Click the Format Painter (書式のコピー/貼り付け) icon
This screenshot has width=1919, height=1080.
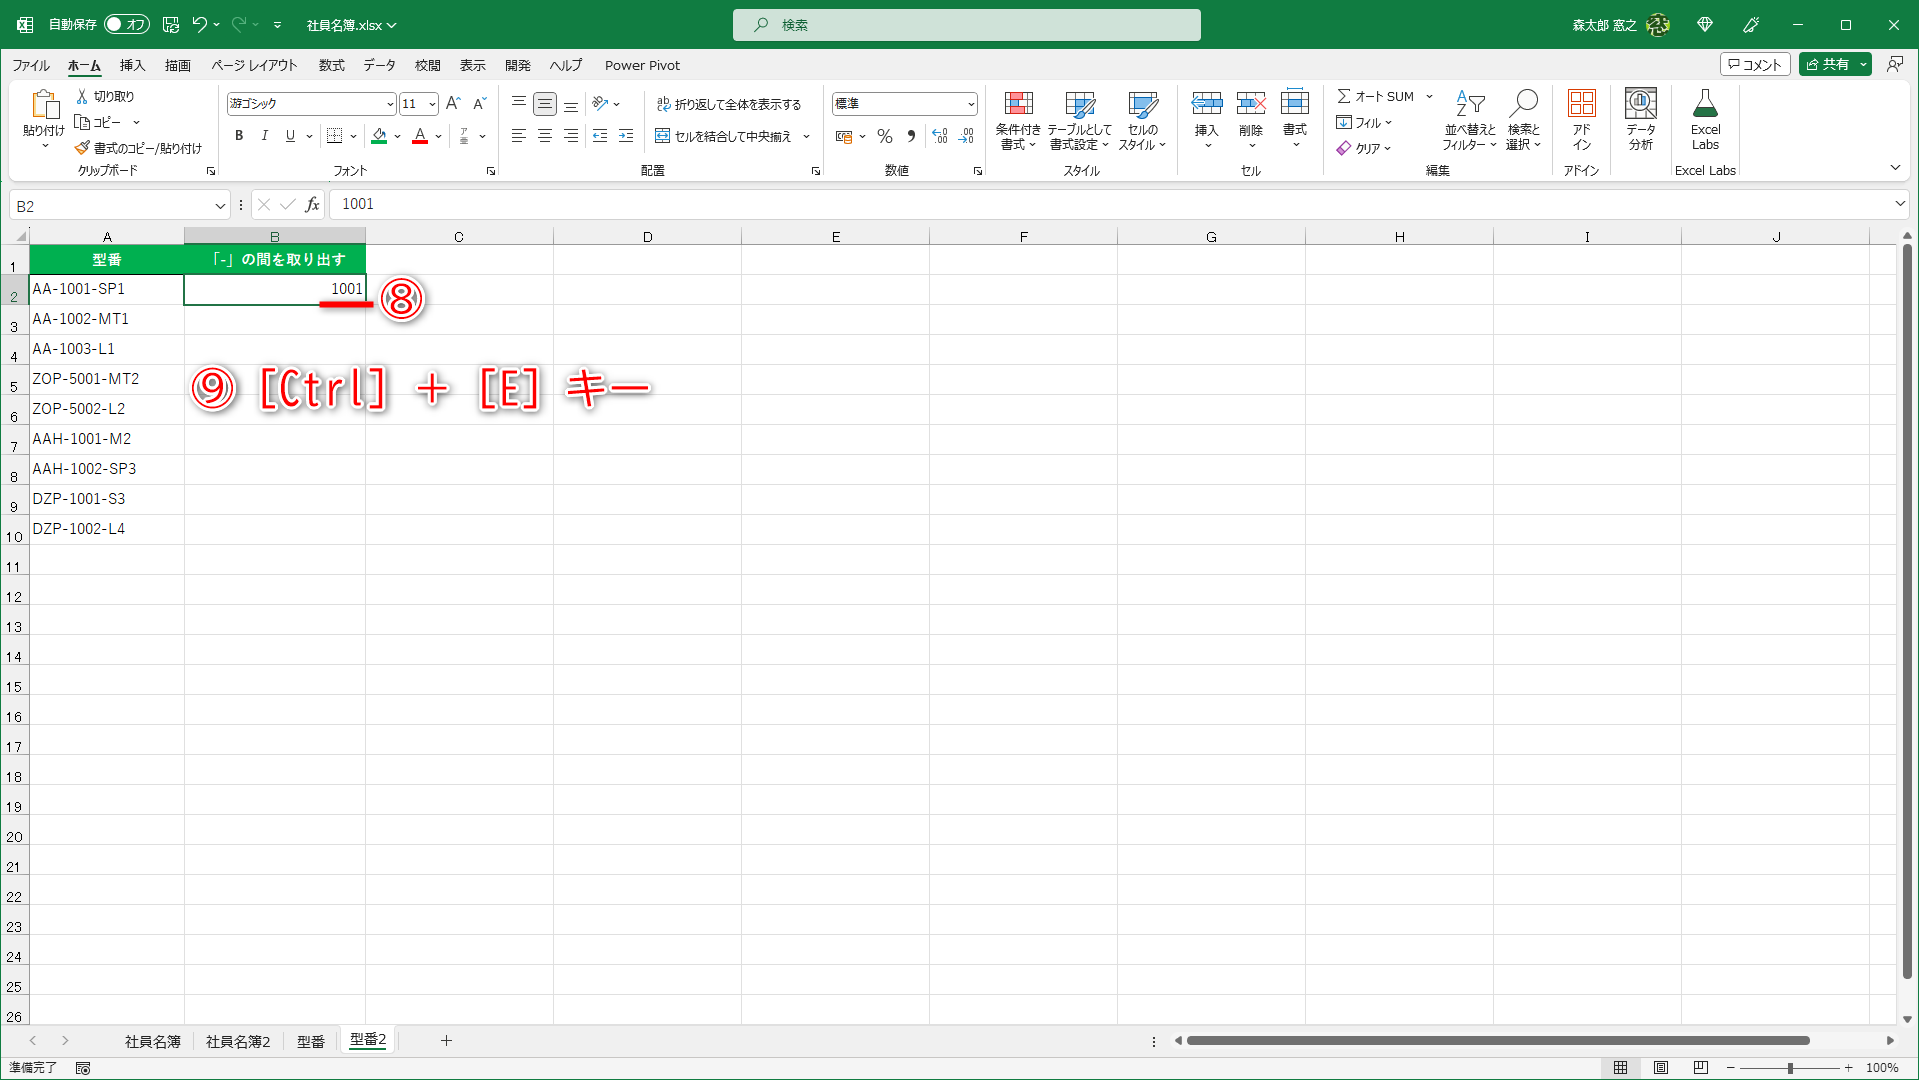[x=82, y=148]
